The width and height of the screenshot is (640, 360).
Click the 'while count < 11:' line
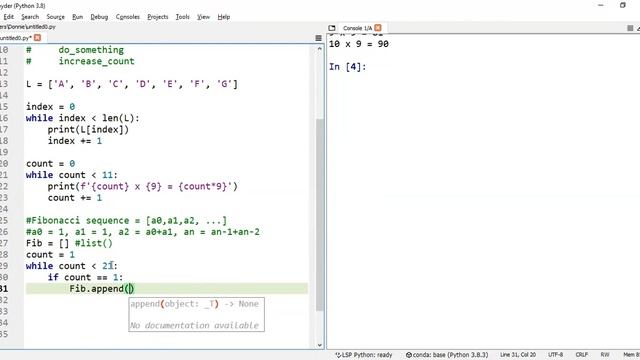[x=71, y=175]
